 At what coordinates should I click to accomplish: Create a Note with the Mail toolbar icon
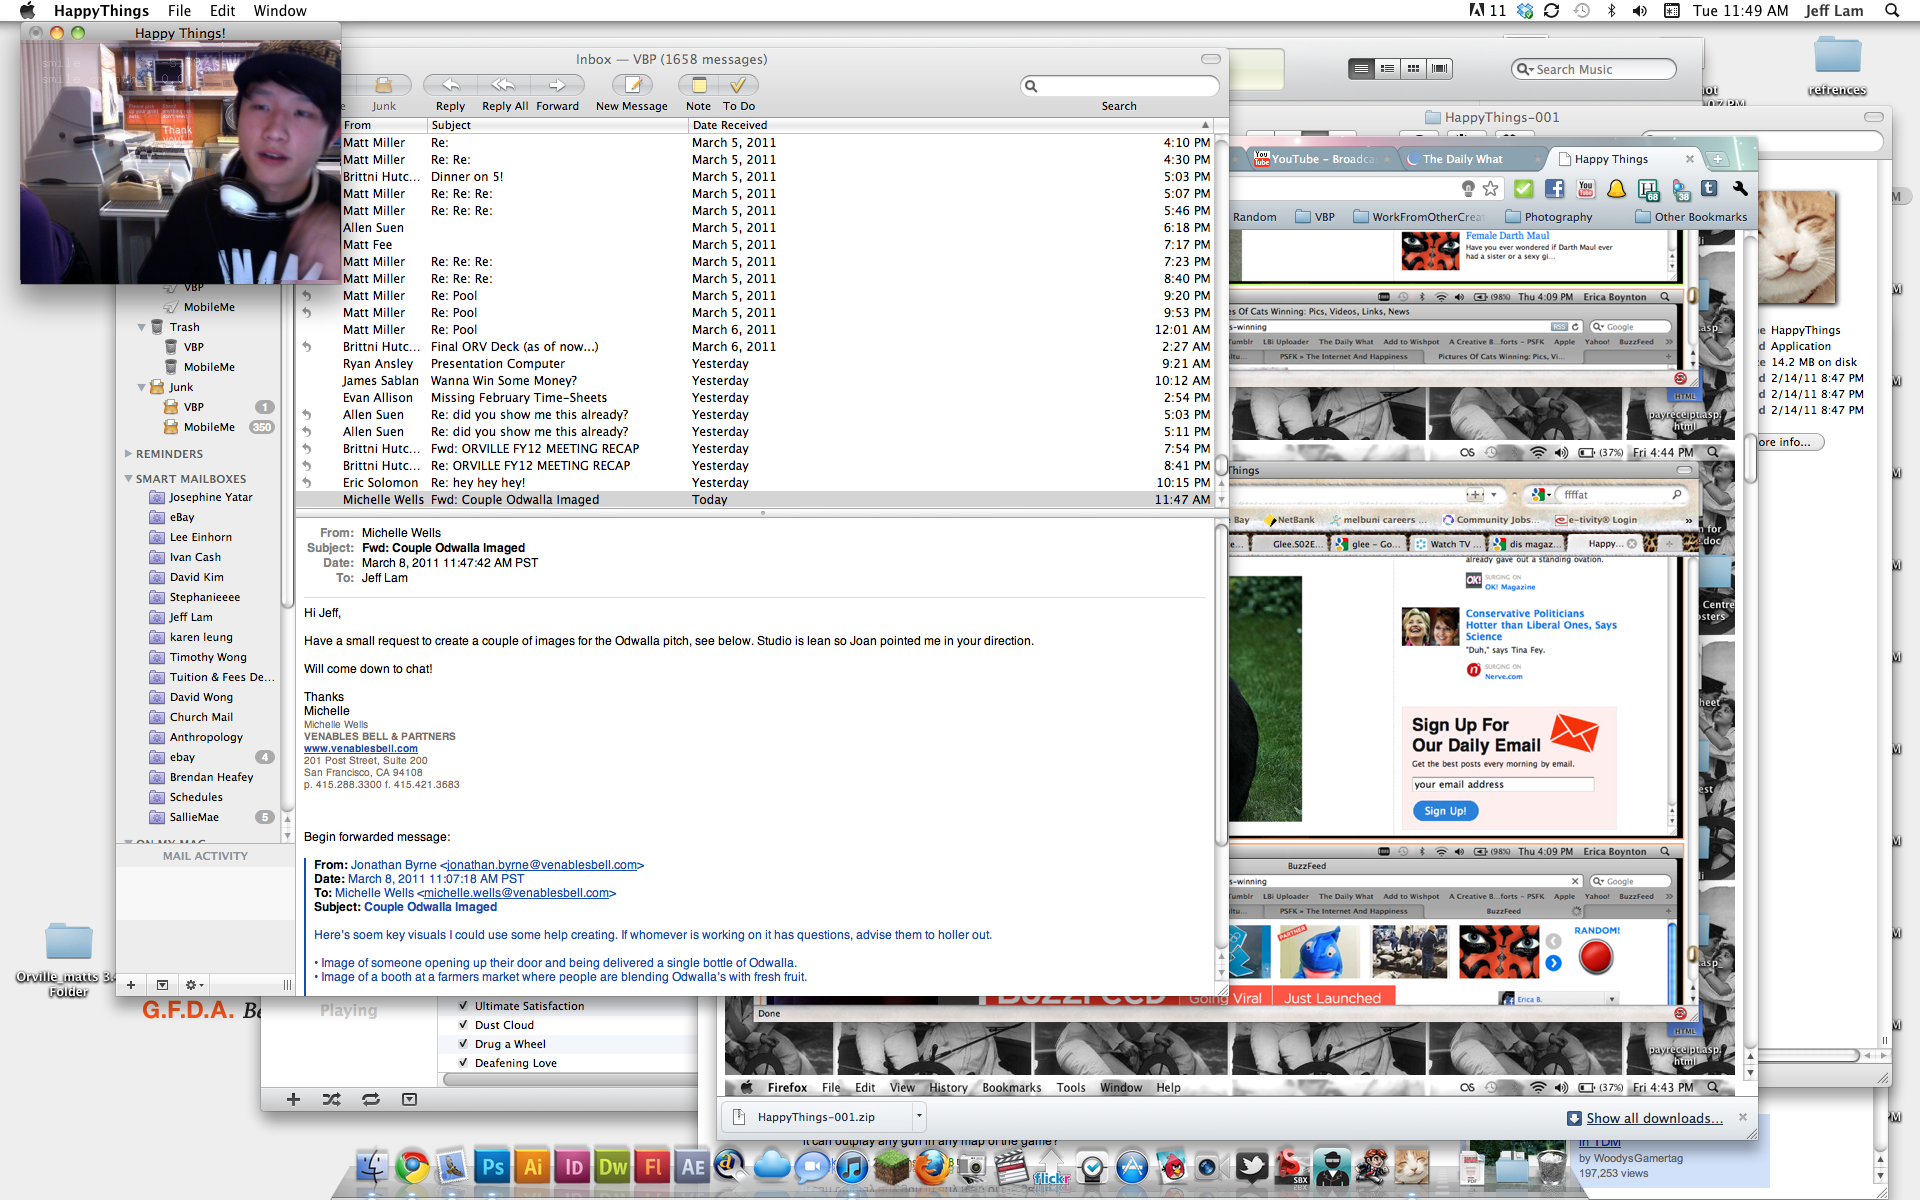pyautogui.click(x=699, y=86)
